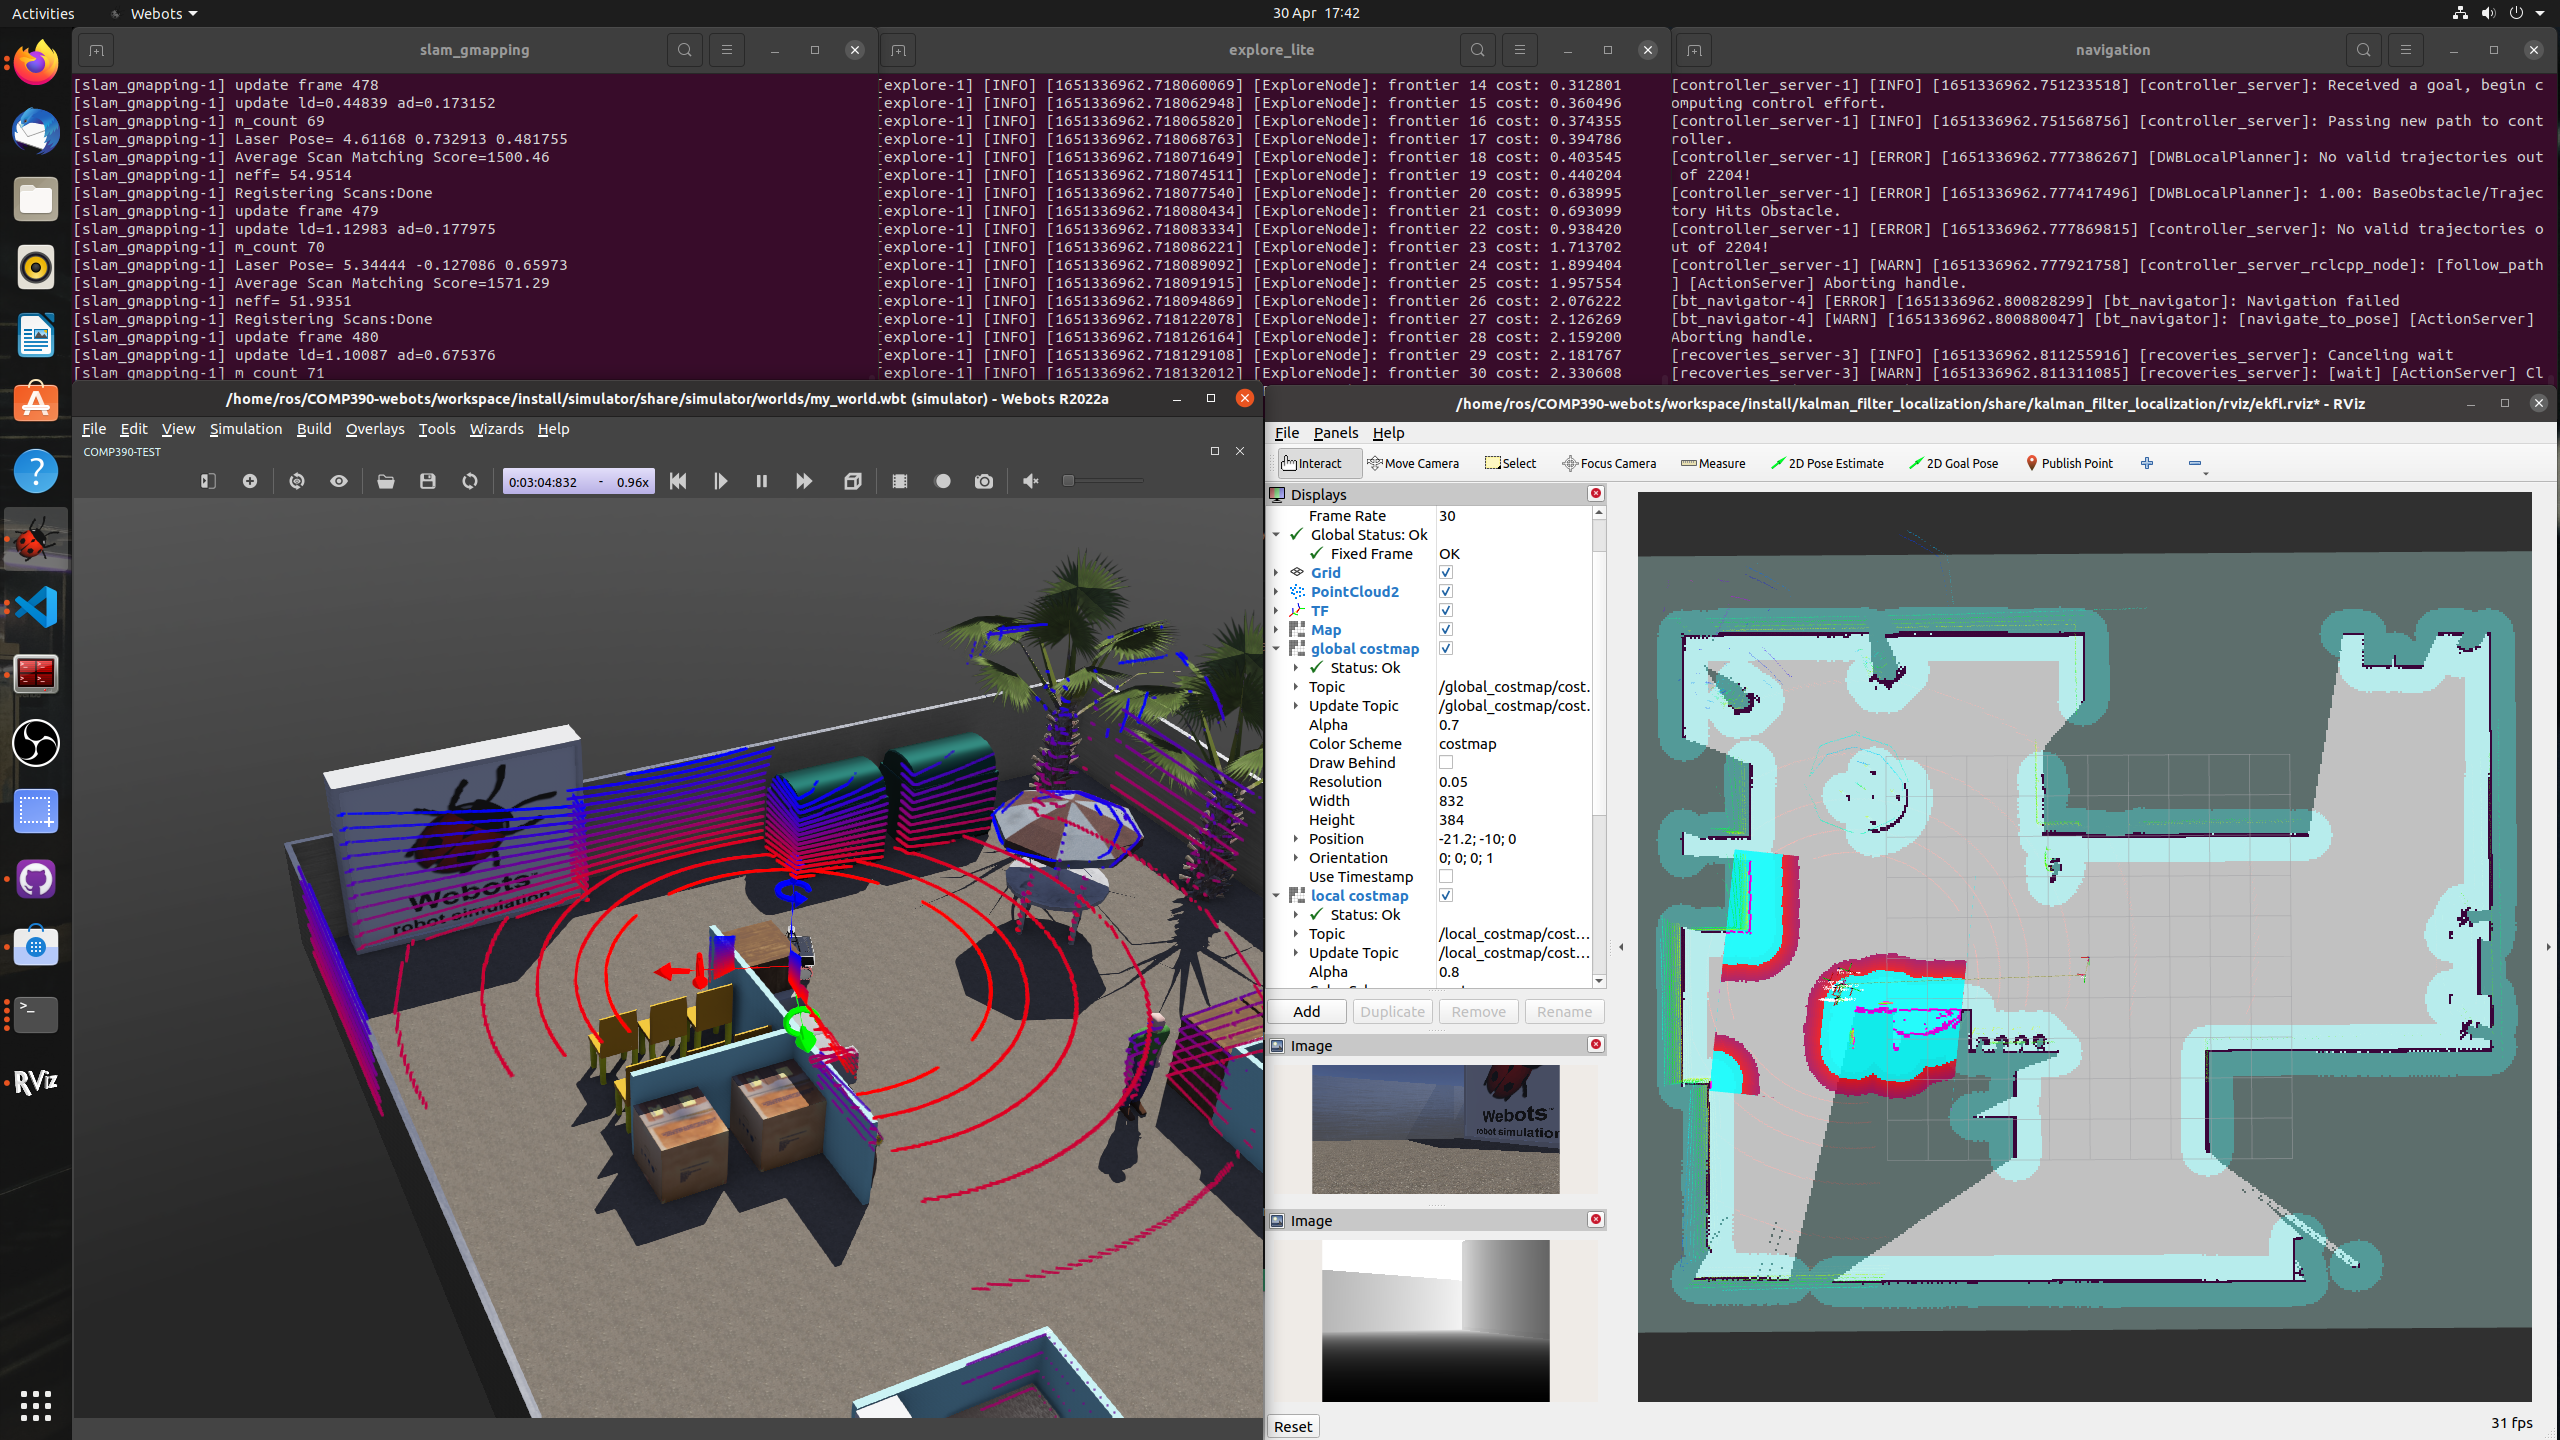Viewport: 2560px width, 1440px height.
Task: Collapse the local costmap display entry
Action: point(1276,895)
